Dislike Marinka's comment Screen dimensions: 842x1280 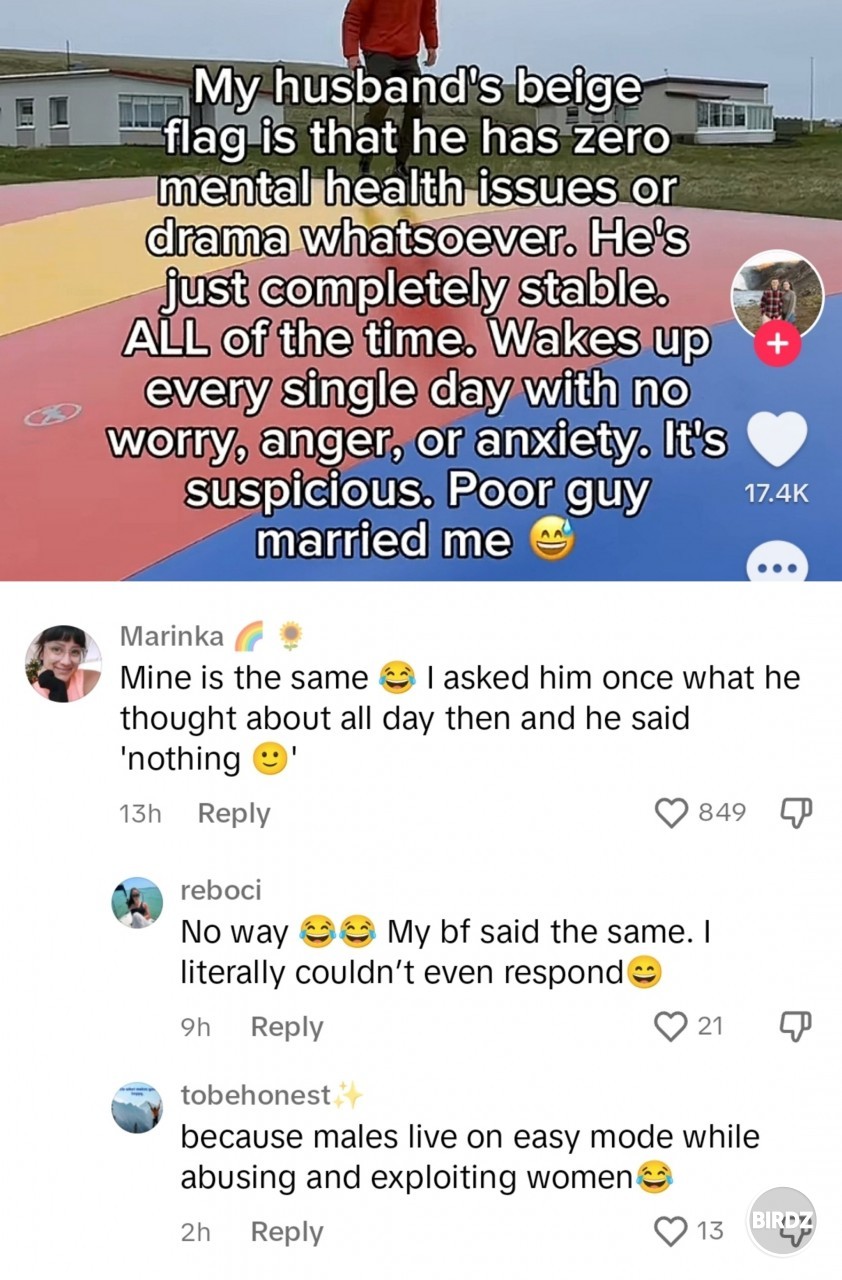pyautogui.click(x=795, y=813)
